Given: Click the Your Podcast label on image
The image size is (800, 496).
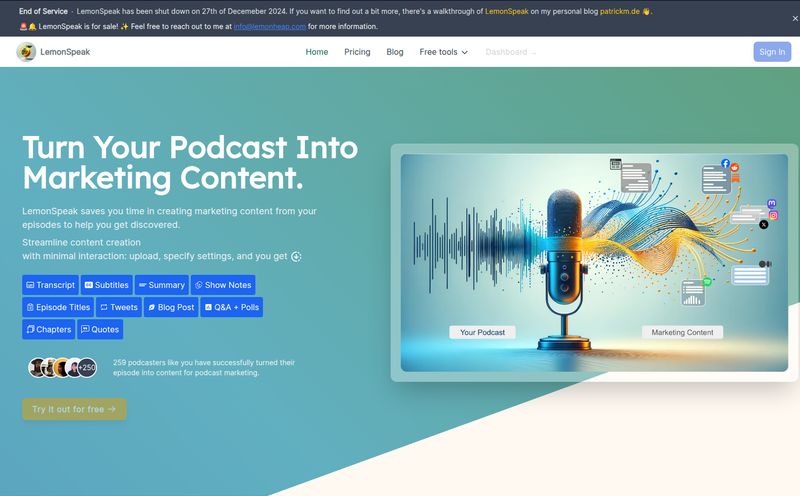Looking at the screenshot, I should [482, 332].
